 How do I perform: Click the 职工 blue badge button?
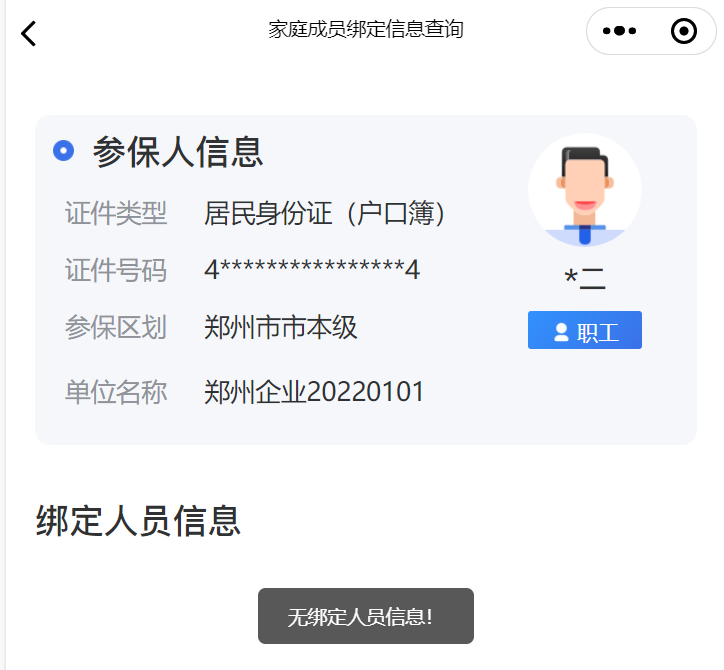tap(585, 330)
